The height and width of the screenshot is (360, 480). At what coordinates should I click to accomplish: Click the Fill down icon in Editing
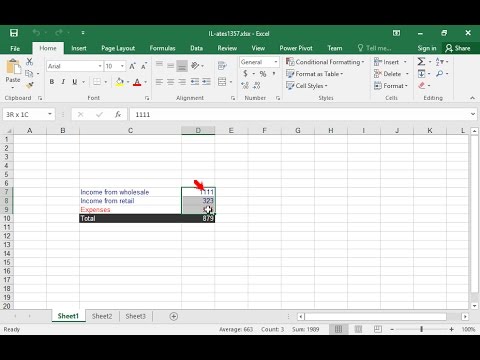click(421, 74)
